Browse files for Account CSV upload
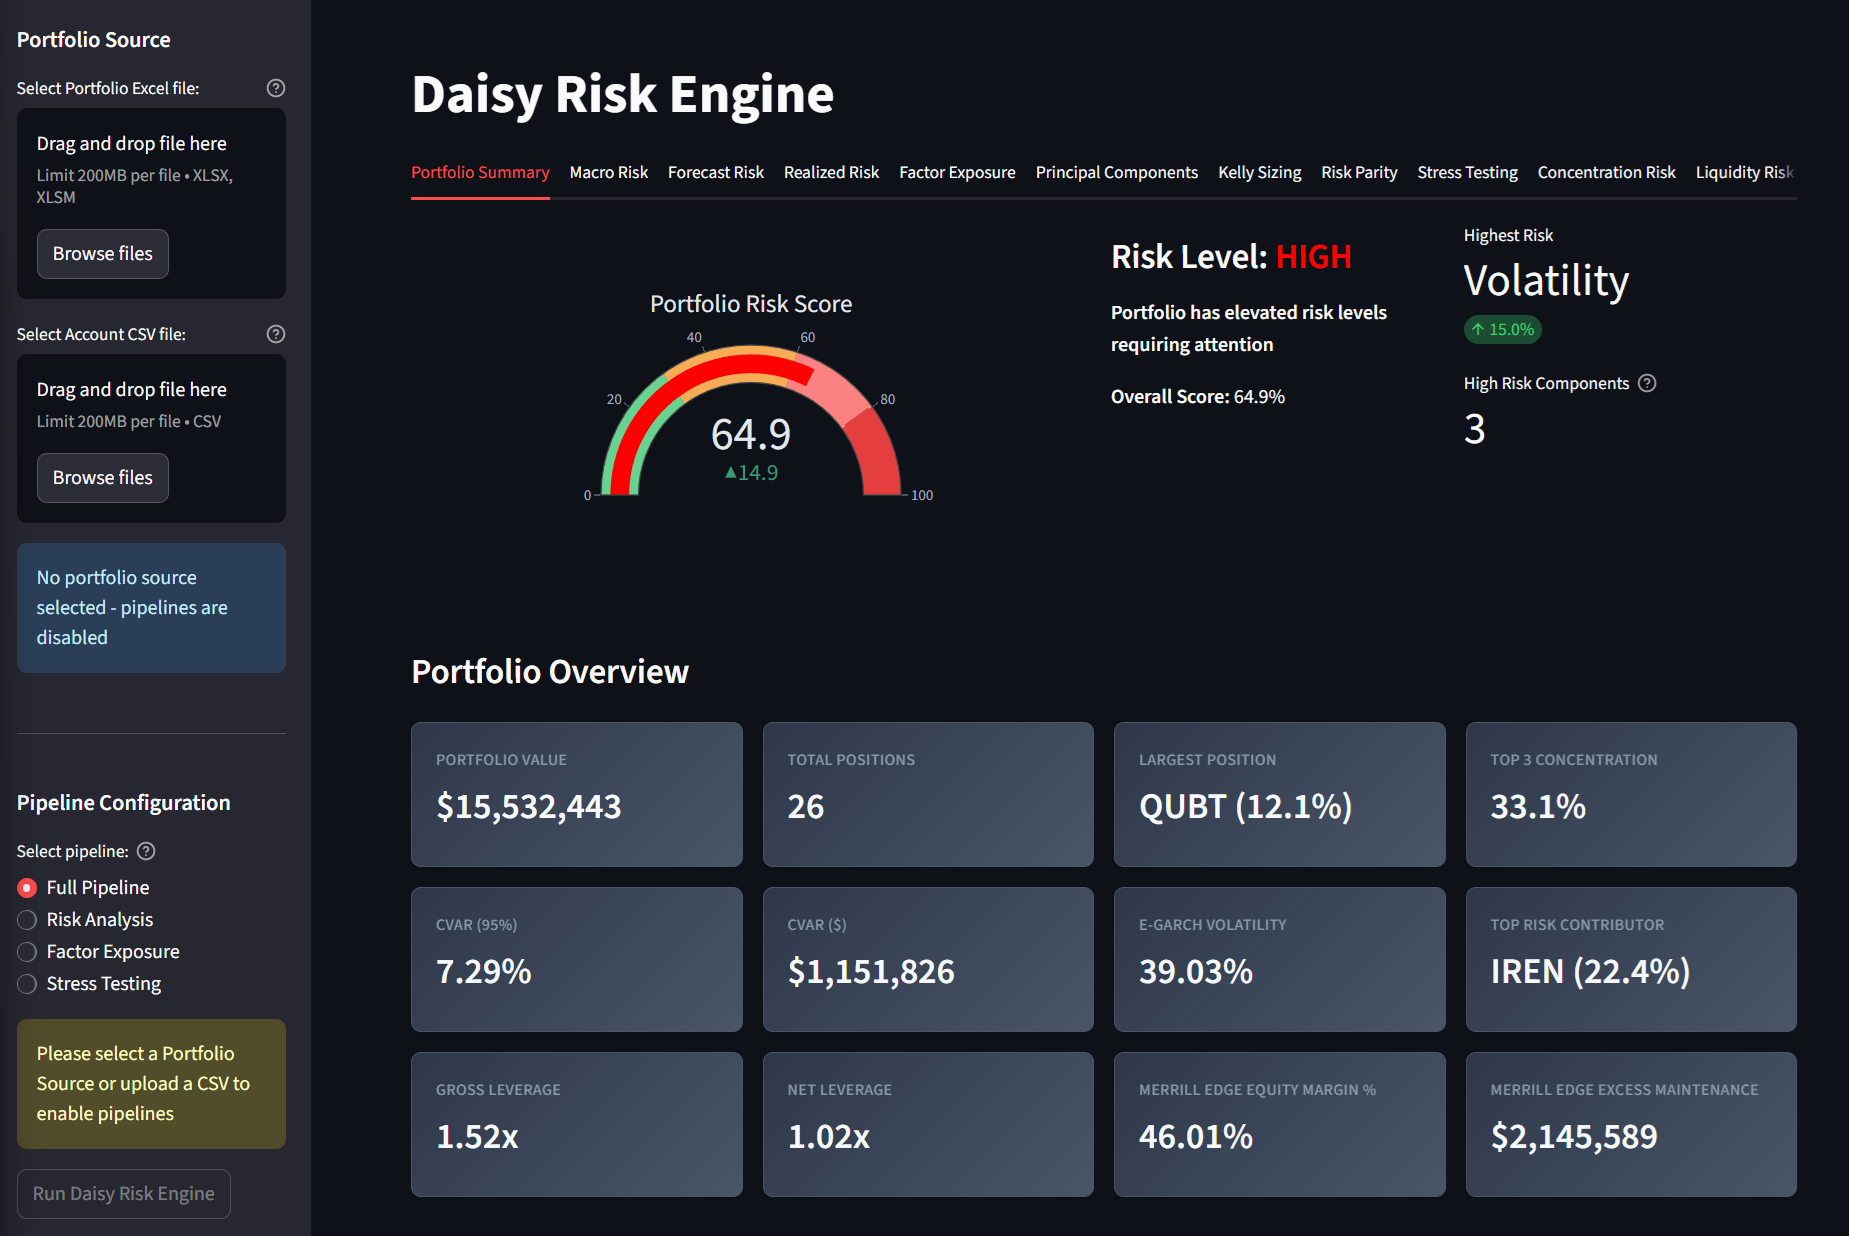 click(x=103, y=478)
